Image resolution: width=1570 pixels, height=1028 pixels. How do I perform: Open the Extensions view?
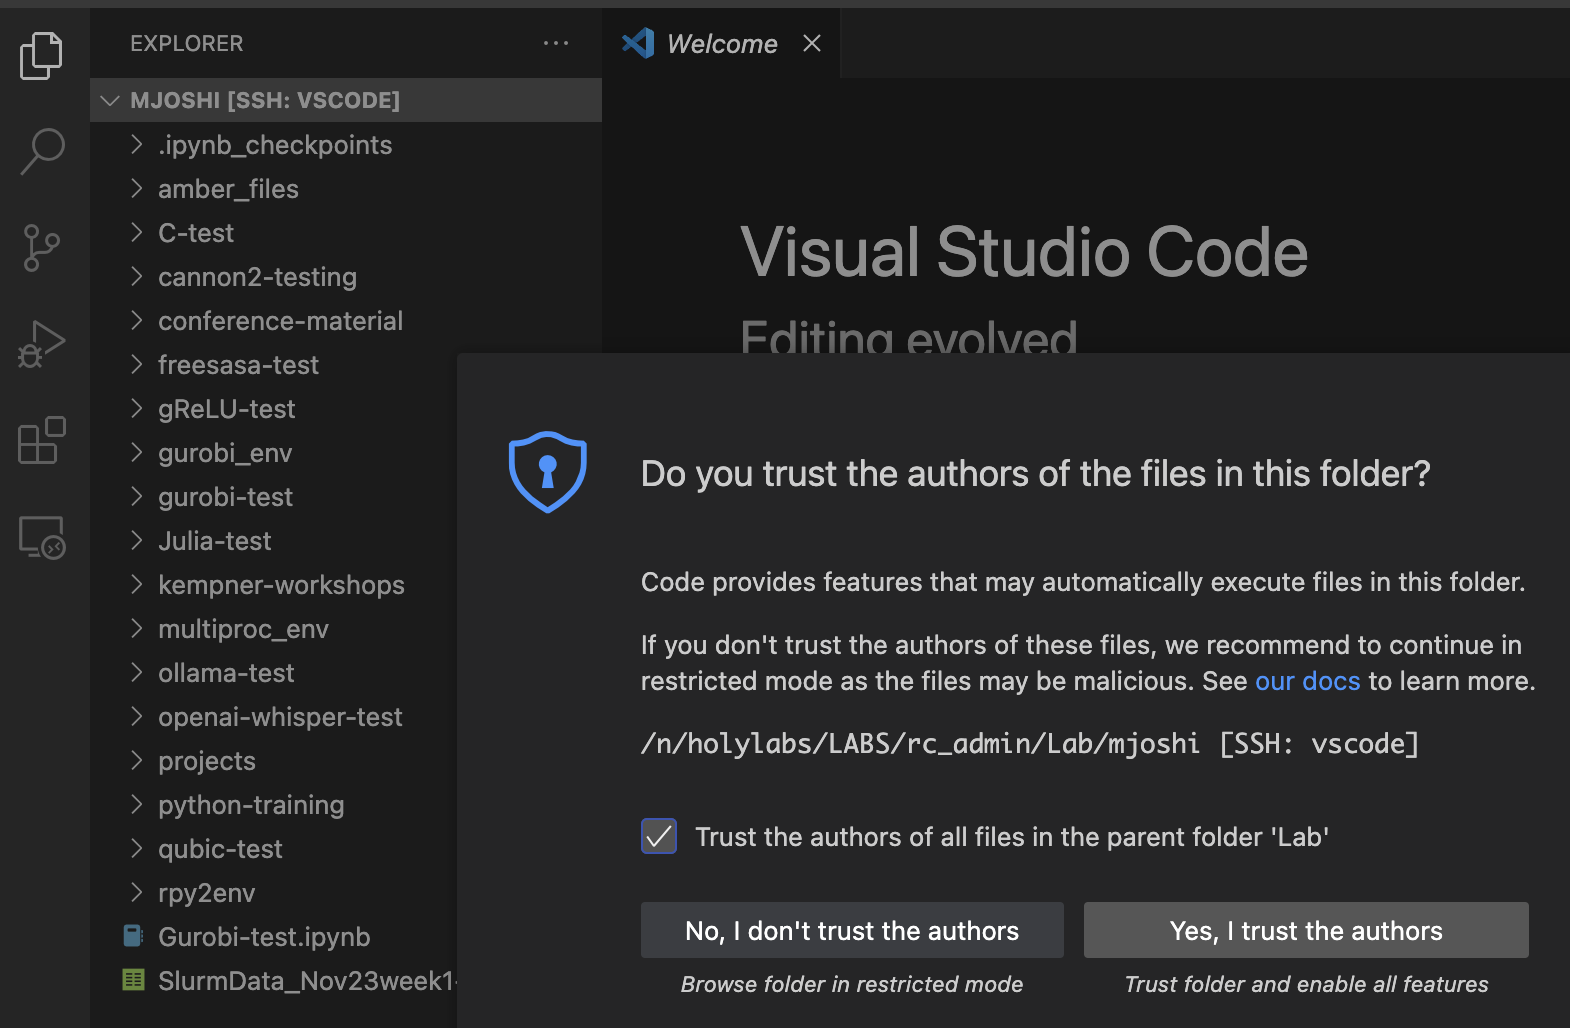click(x=41, y=441)
